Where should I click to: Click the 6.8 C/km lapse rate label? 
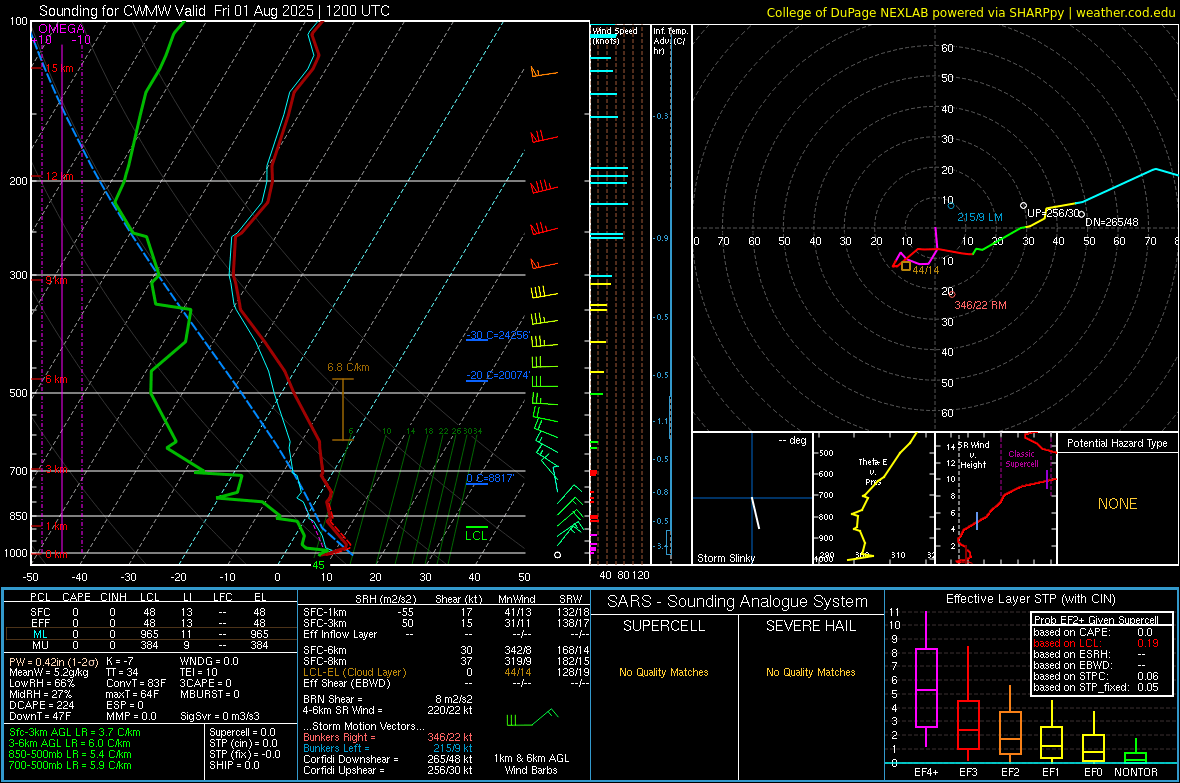coord(348,367)
